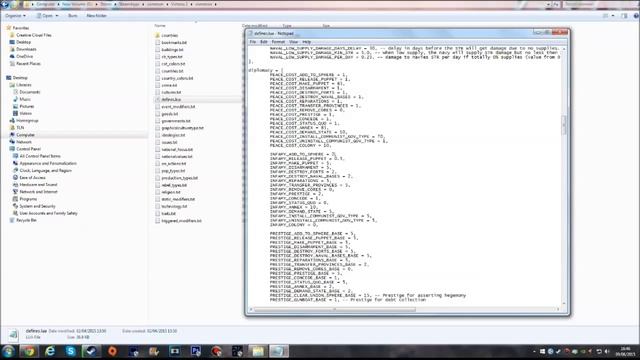Open the Documents library

tap(30, 92)
